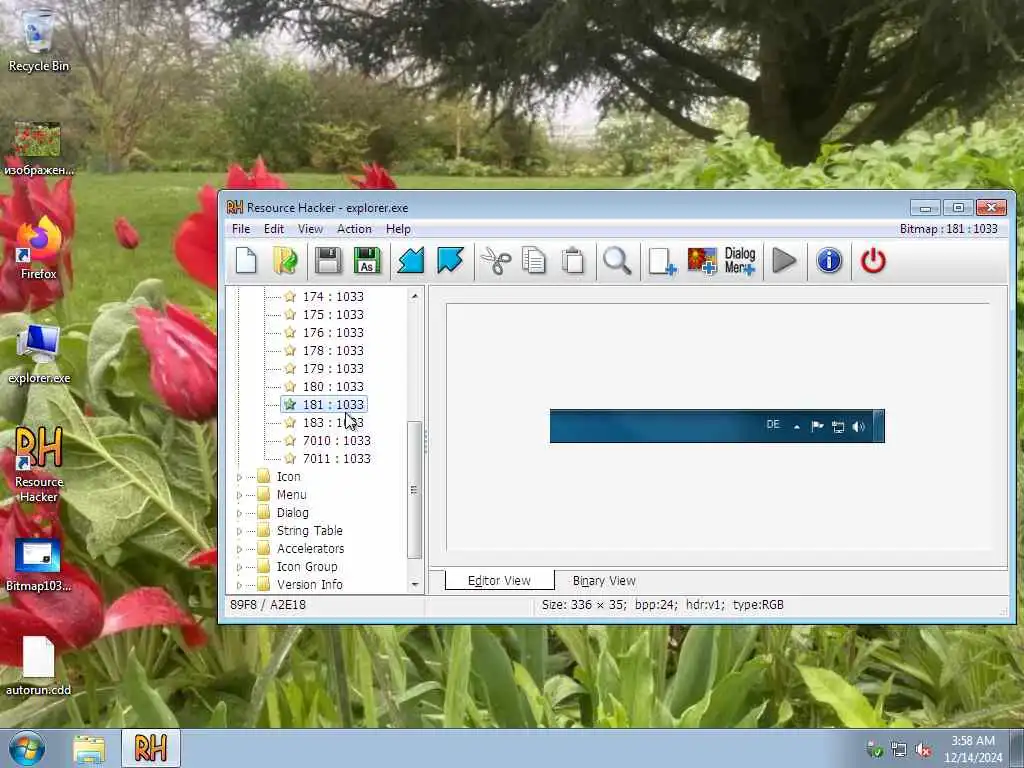The width and height of the screenshot is (1024, 768).
Task: Click the tree scrollbar up arrow
Action: (415, 296)
